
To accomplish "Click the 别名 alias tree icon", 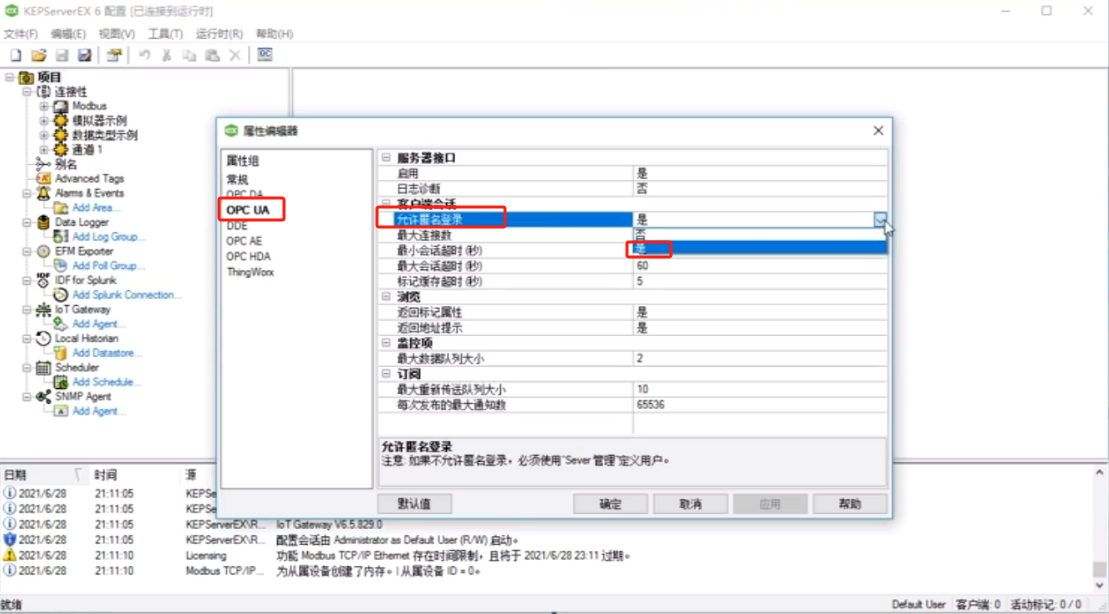I will pos(43,164).
